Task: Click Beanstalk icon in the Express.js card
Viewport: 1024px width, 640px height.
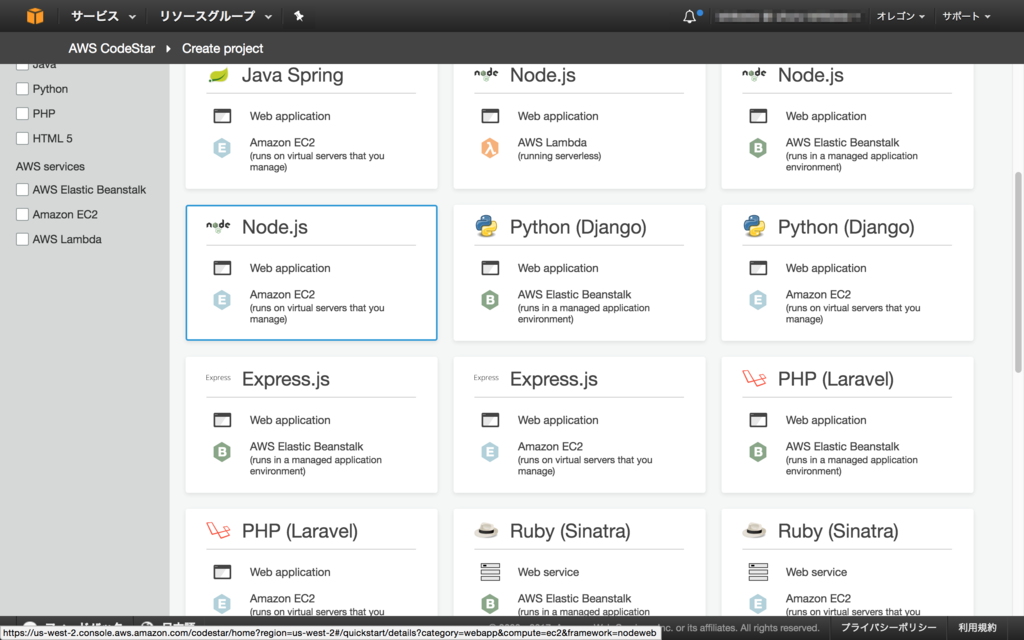Action: [x=222, y=452]
